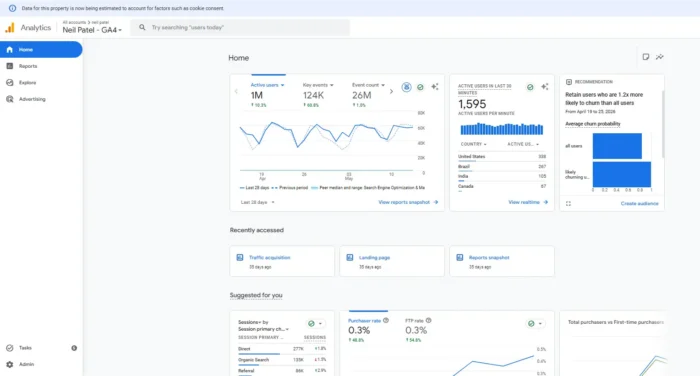700x376 pixels.
Task: Click the Create audience link
Action: (x=639, y=204)
